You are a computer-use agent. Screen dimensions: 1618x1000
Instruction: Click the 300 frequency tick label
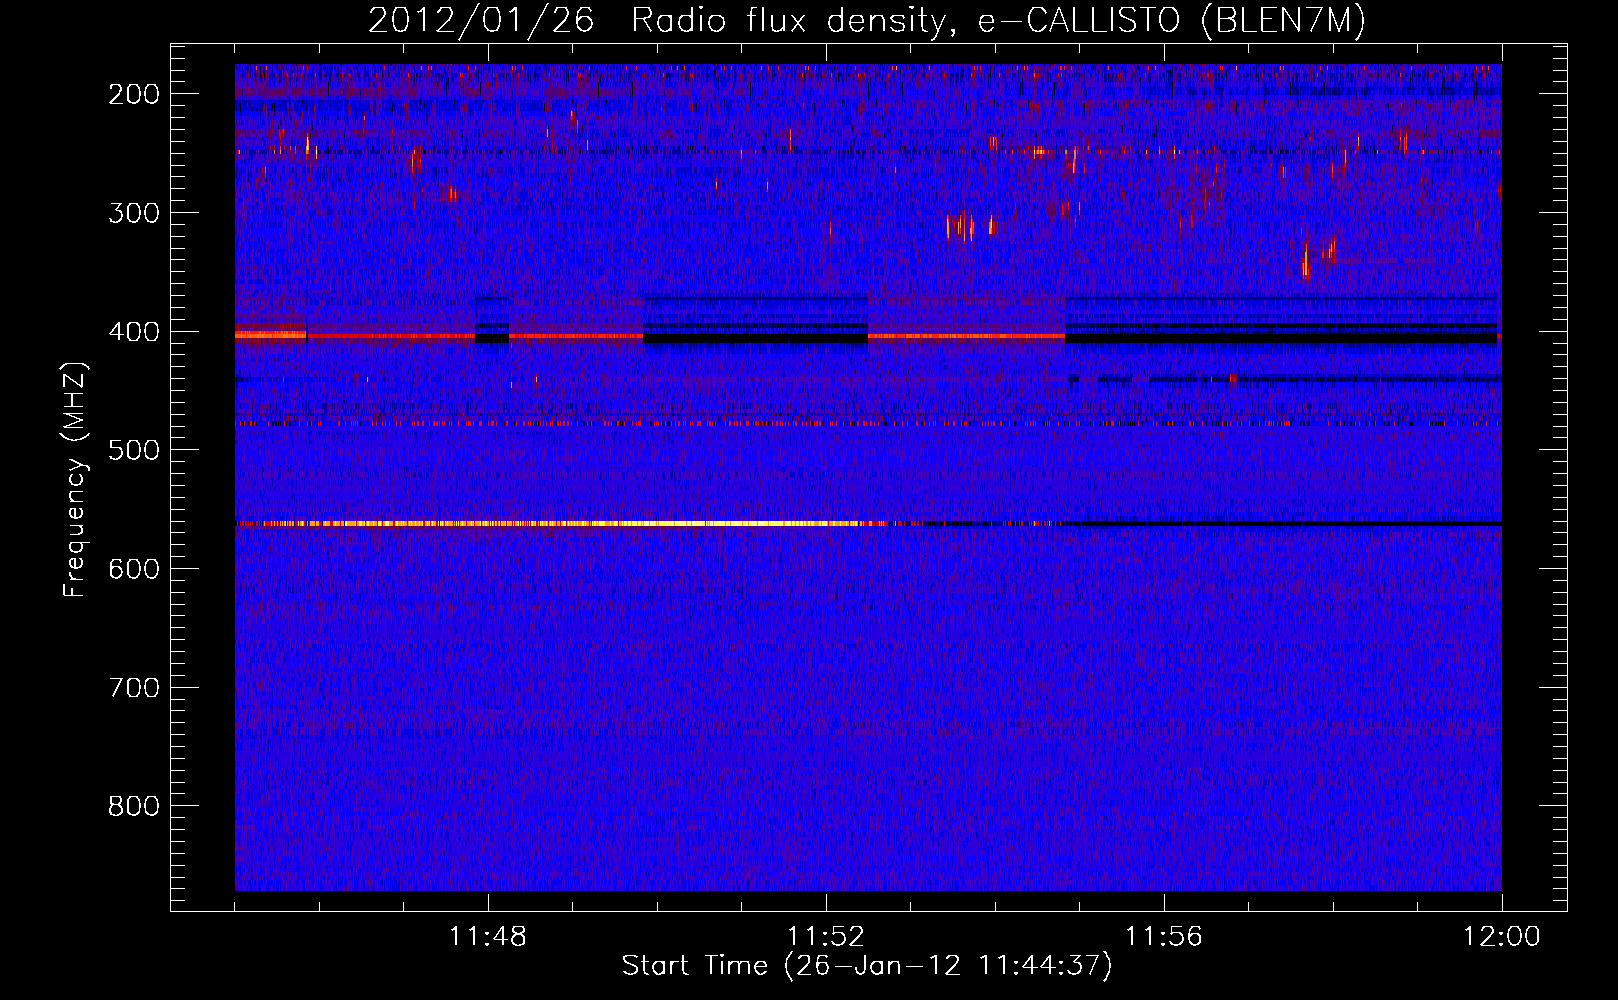[x=134, y=213]
